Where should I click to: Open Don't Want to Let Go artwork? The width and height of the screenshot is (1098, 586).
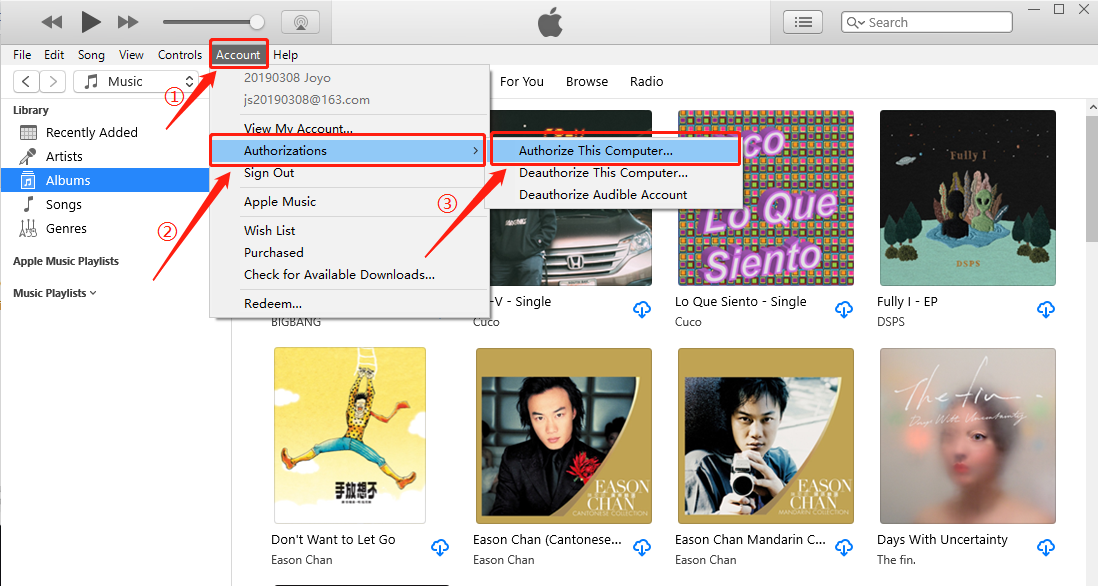tap(350, 435)
